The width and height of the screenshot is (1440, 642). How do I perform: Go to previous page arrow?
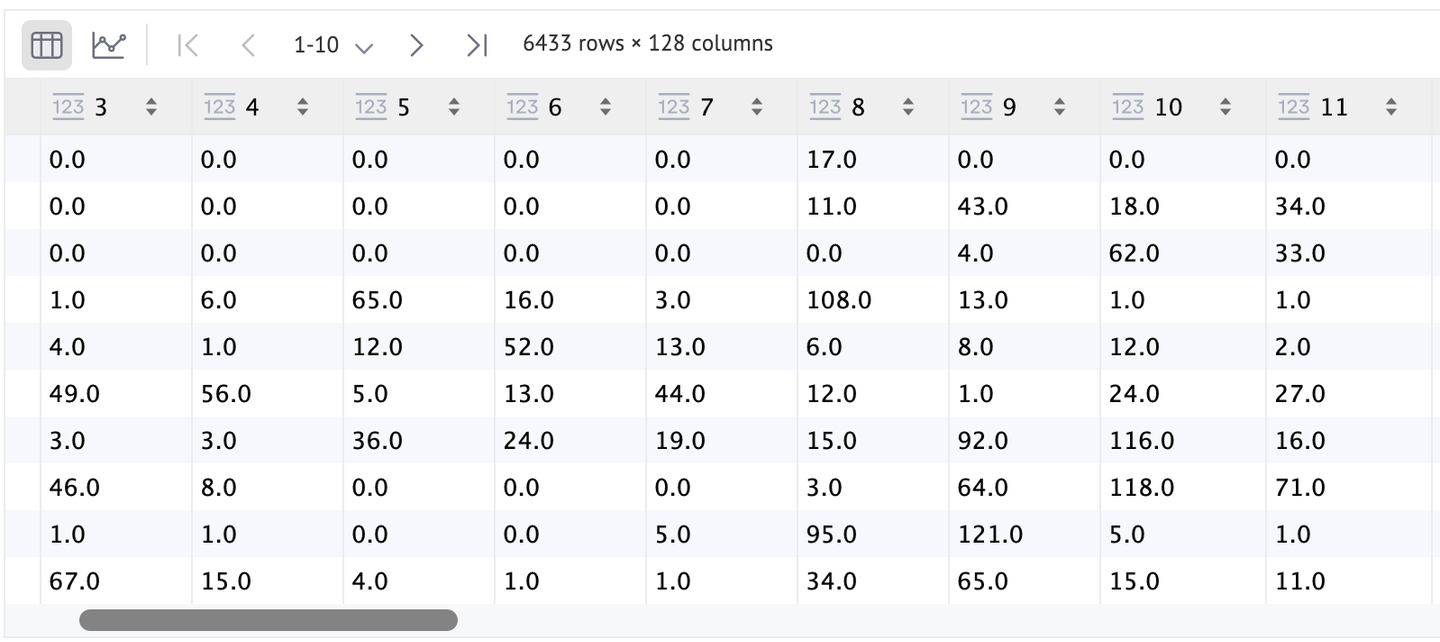(x=249, y=45)
